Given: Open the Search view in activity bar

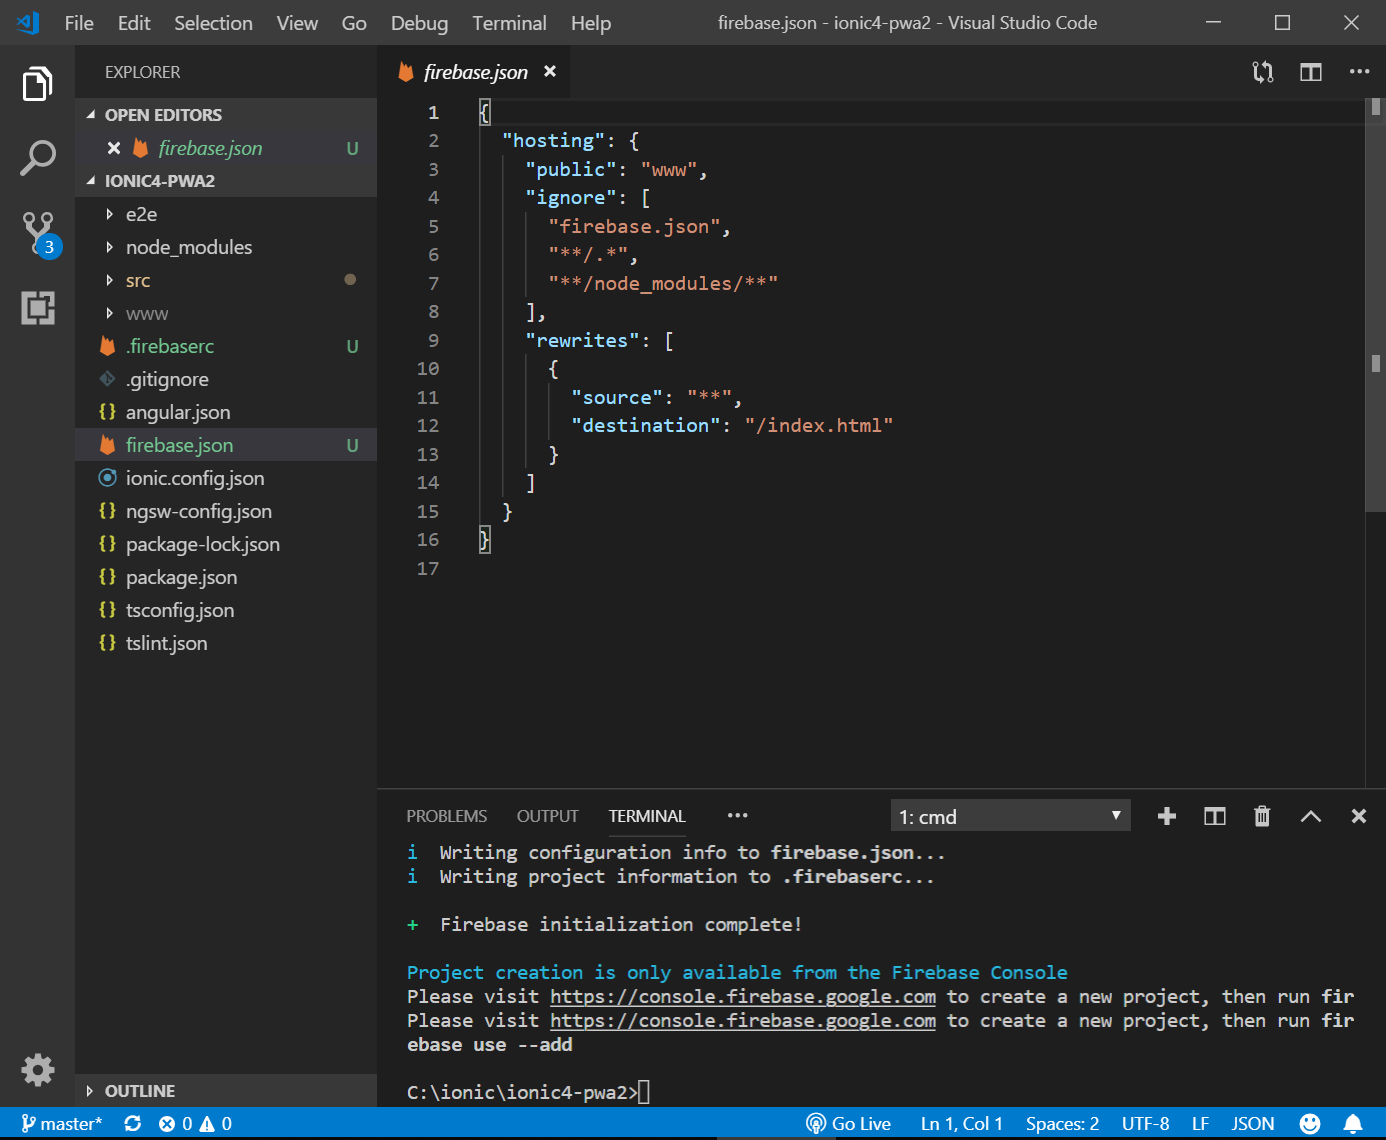Looking at the screenshot, I should pyautogui.click(x=38, y=157).
